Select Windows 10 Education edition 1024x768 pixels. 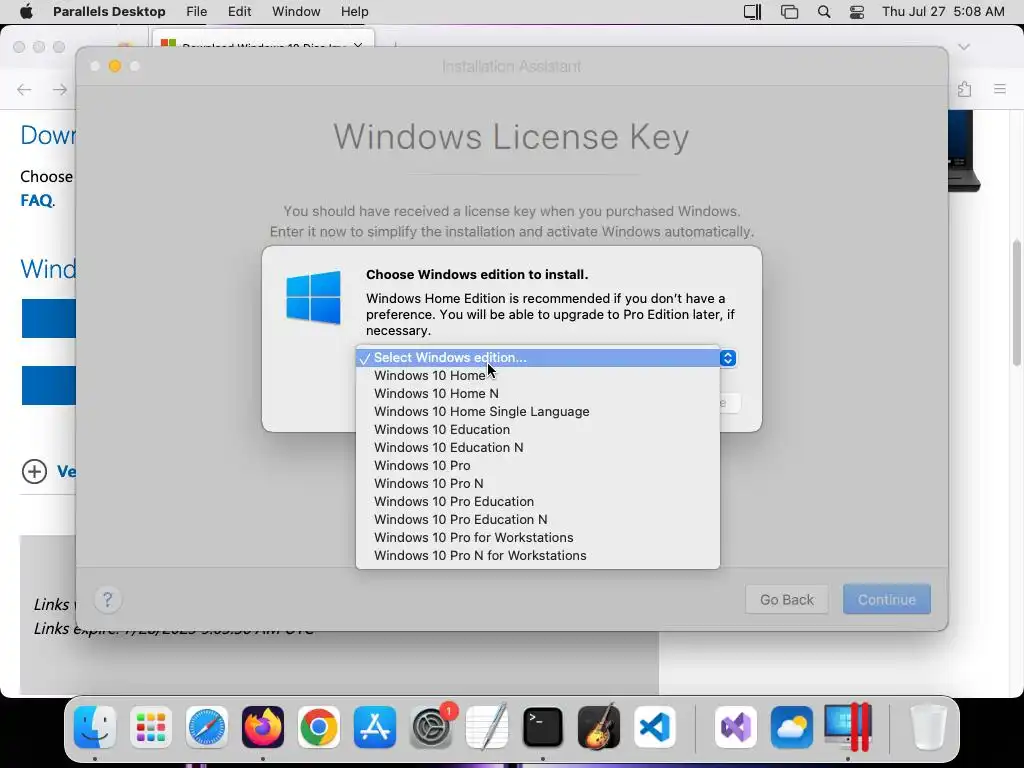pos(537,430)
